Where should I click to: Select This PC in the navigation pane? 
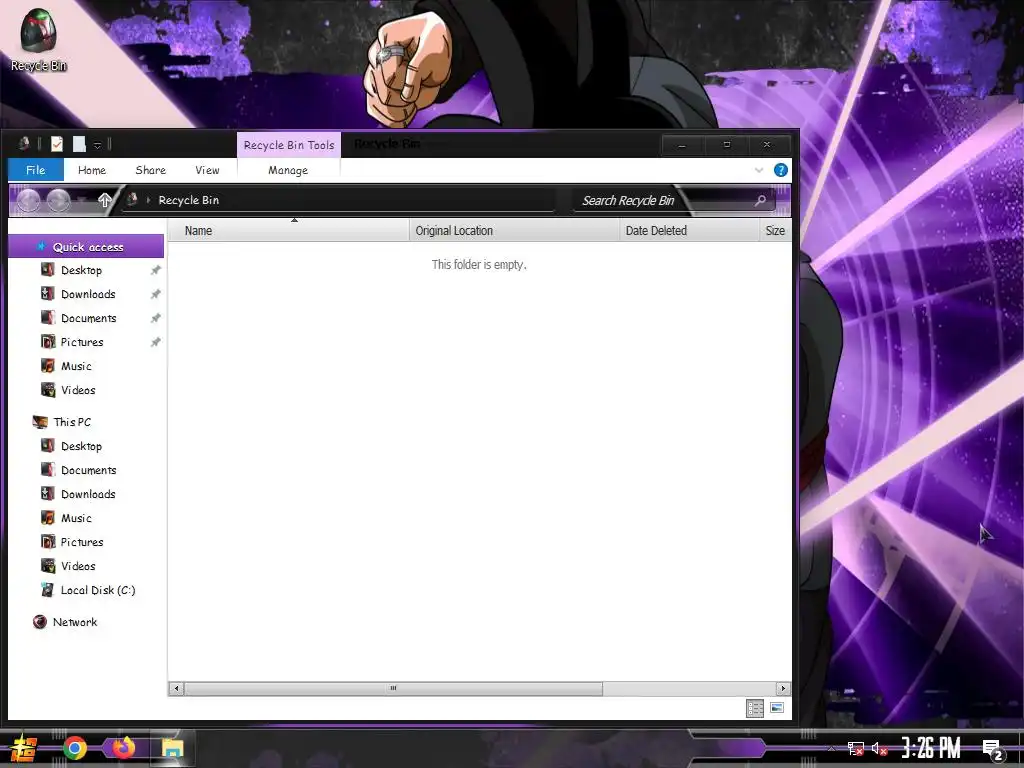click(x=72, y=423)
